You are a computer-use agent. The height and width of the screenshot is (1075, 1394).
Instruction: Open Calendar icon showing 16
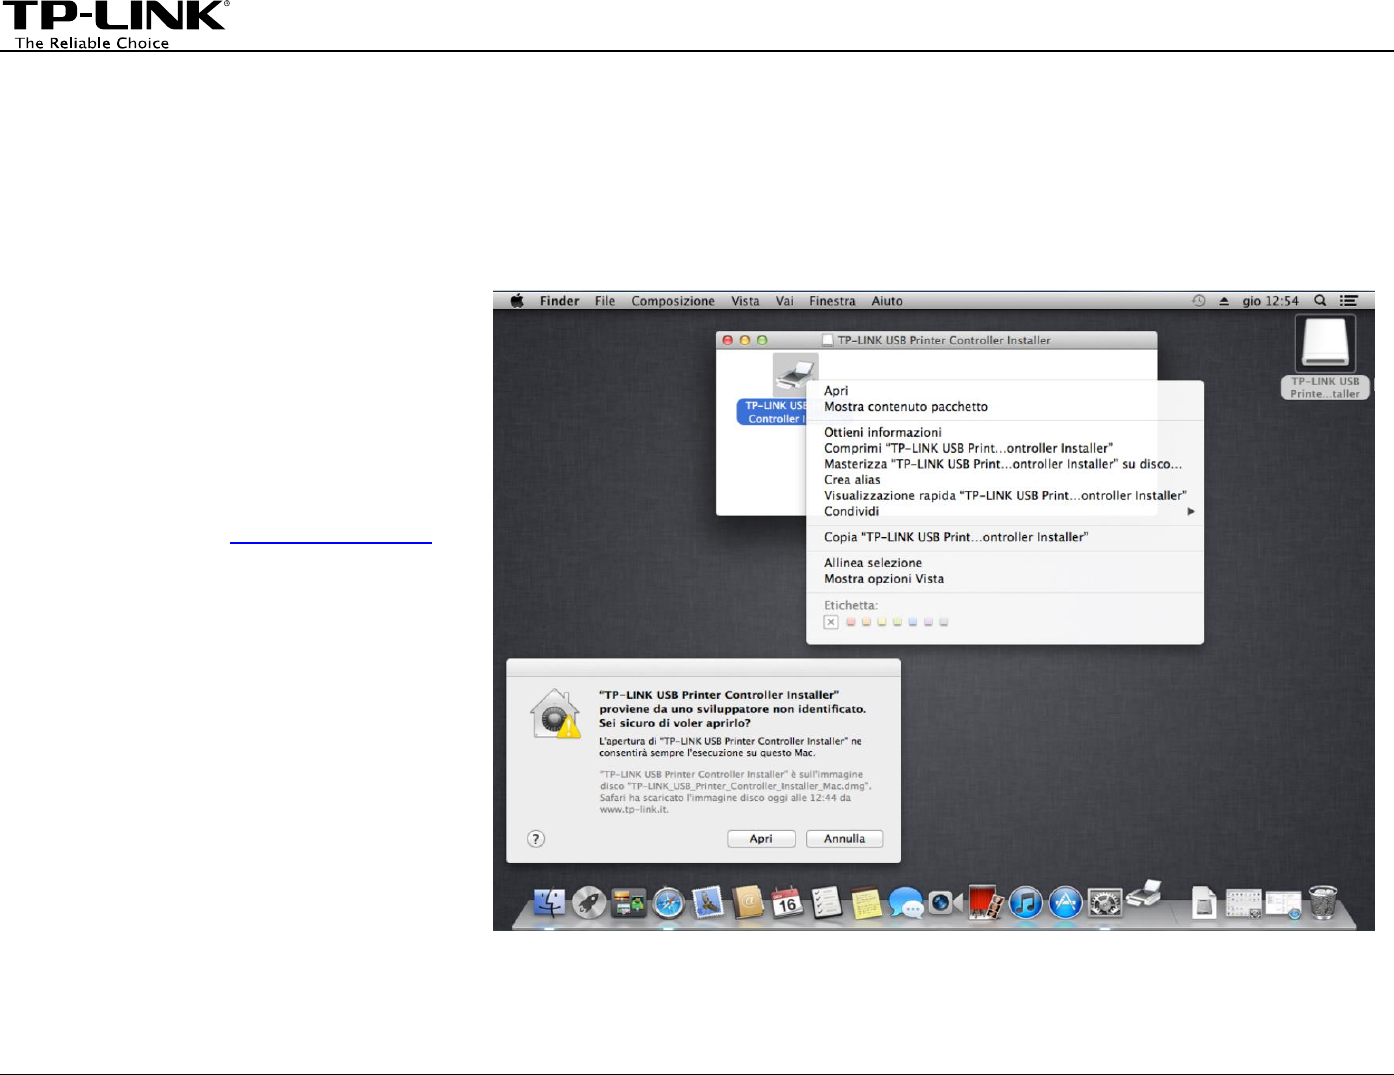pyautogui.click(x=787, y=903)
